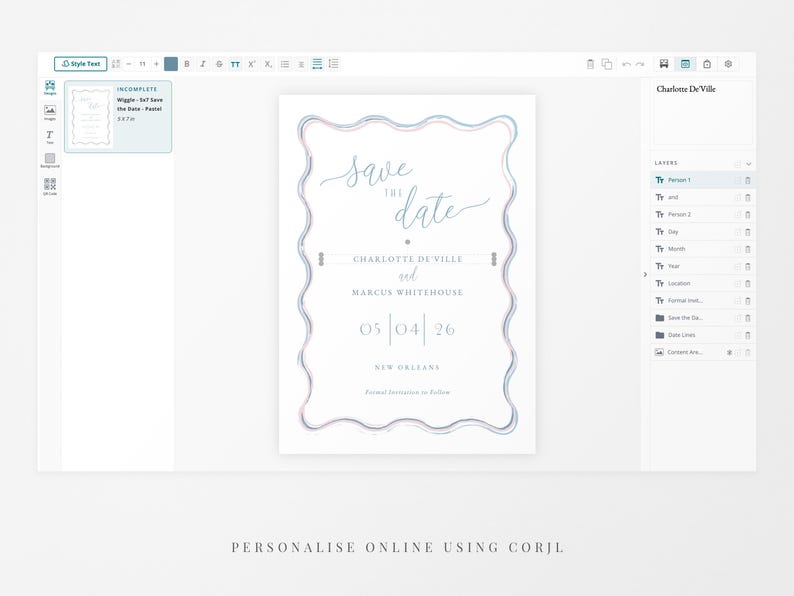Undo the last action
The height and width of the screenshot is (596, 794).
(626, 64)
